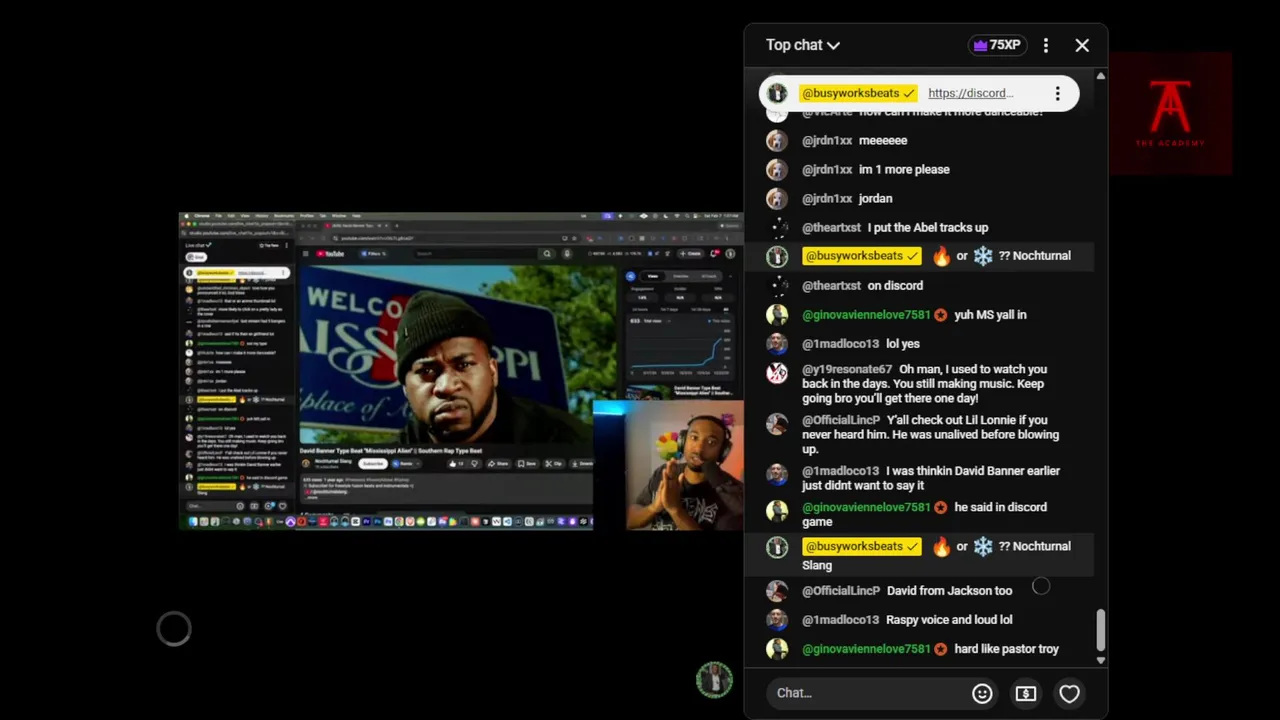Click the Subscribe button in streamed browser
1280x720 pixels.
pyautogui.click(x=373, y=463)
